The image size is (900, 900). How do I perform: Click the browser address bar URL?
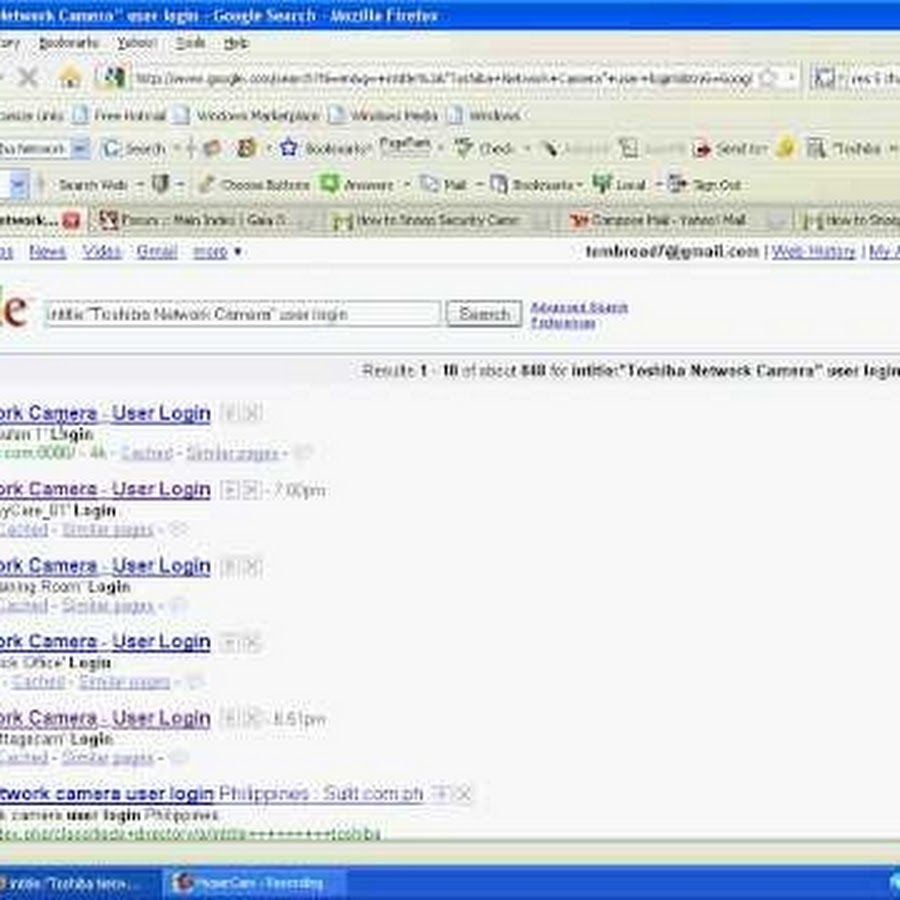tap(443, 77)
